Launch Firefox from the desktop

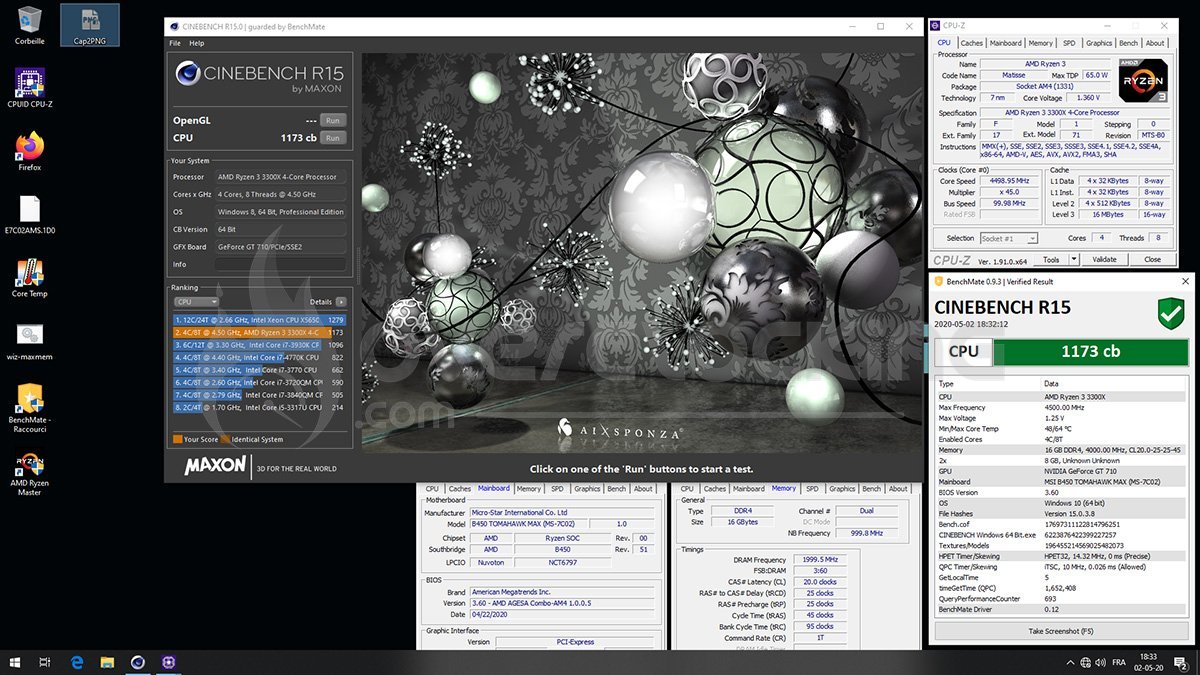(30, 151)
